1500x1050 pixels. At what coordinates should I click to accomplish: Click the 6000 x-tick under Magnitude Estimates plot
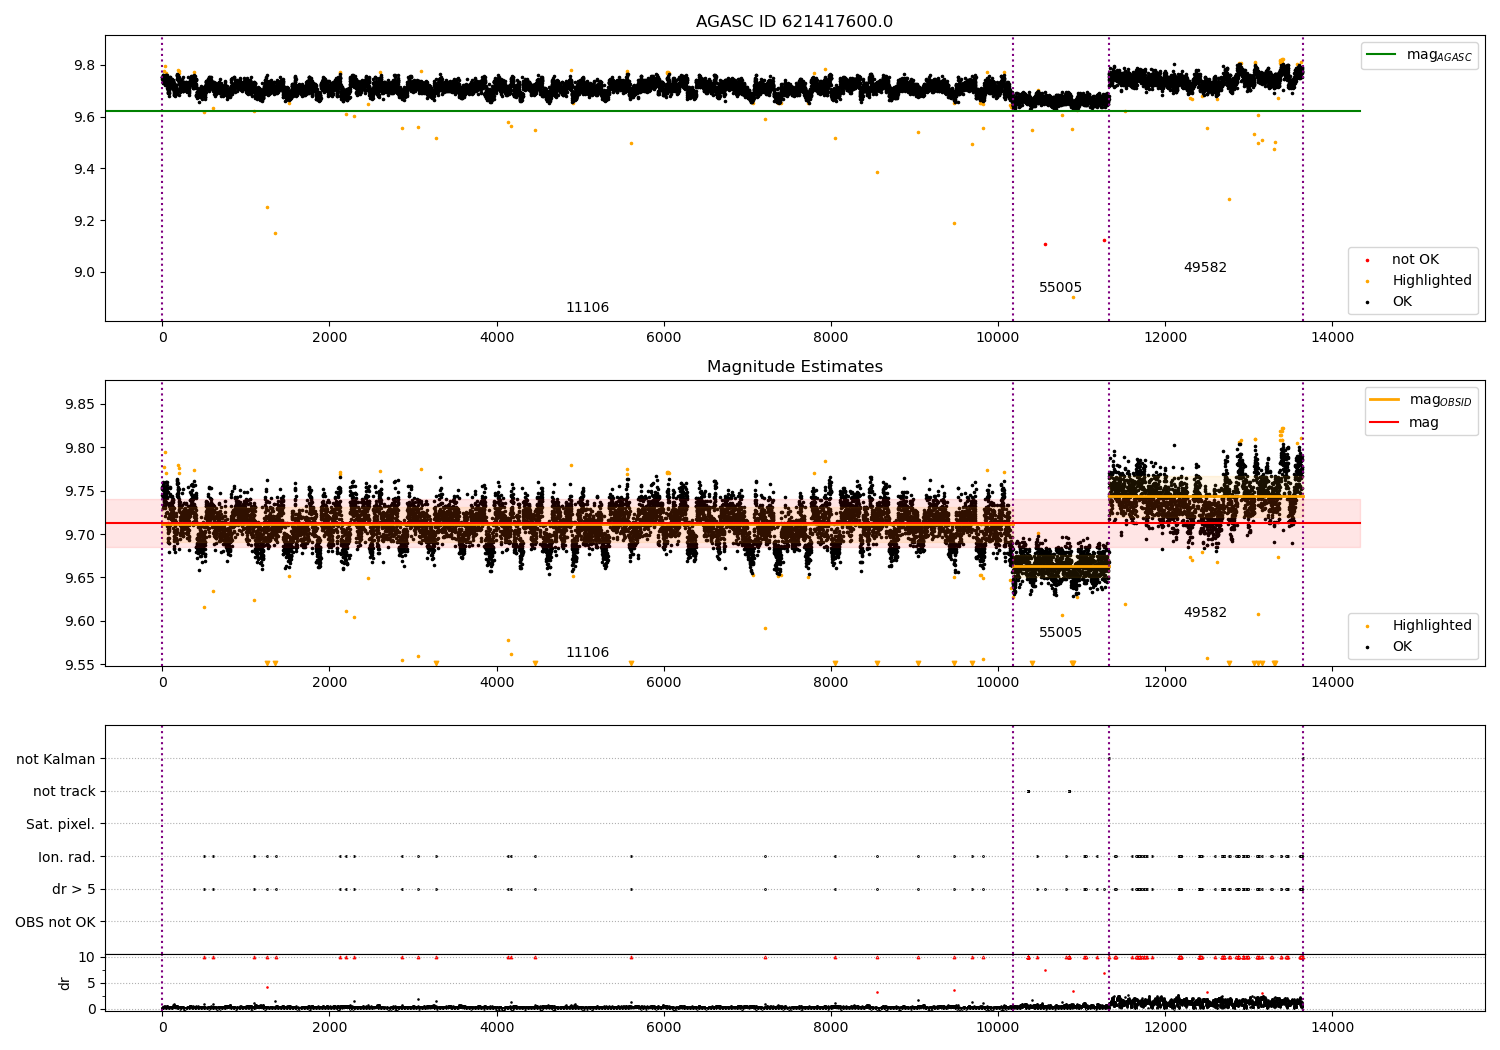(663, 683)
